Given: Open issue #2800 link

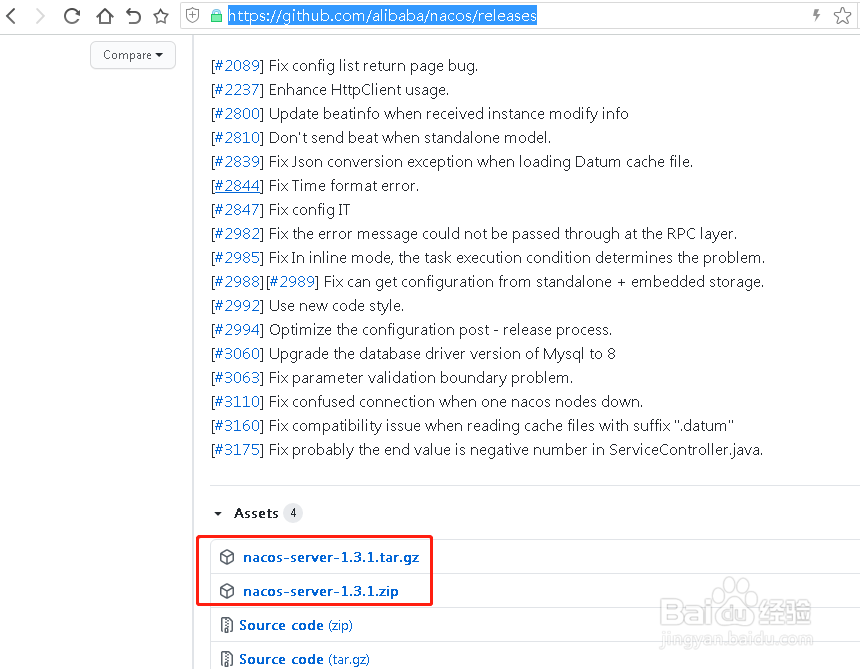Looking at the screenshot, I should point(237,114).
